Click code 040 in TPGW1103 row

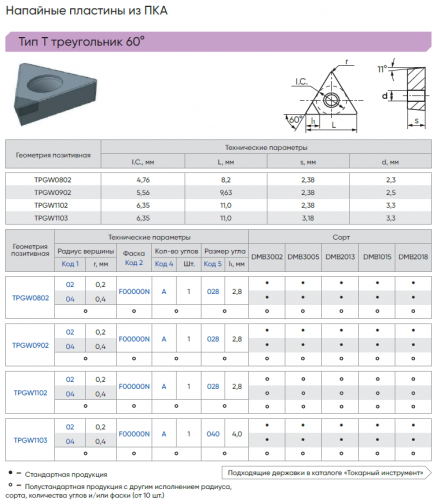(x=213, y=434)
